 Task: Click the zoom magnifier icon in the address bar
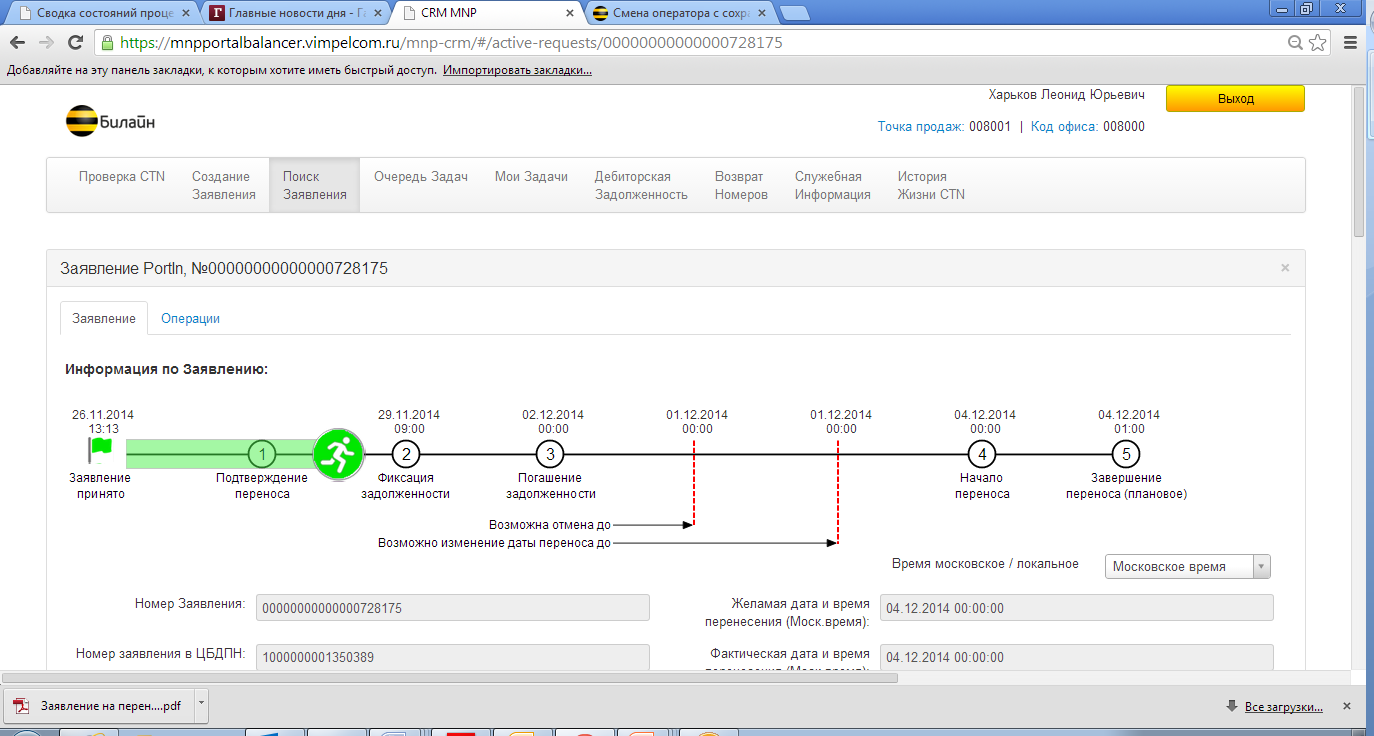coord(1296,43)
